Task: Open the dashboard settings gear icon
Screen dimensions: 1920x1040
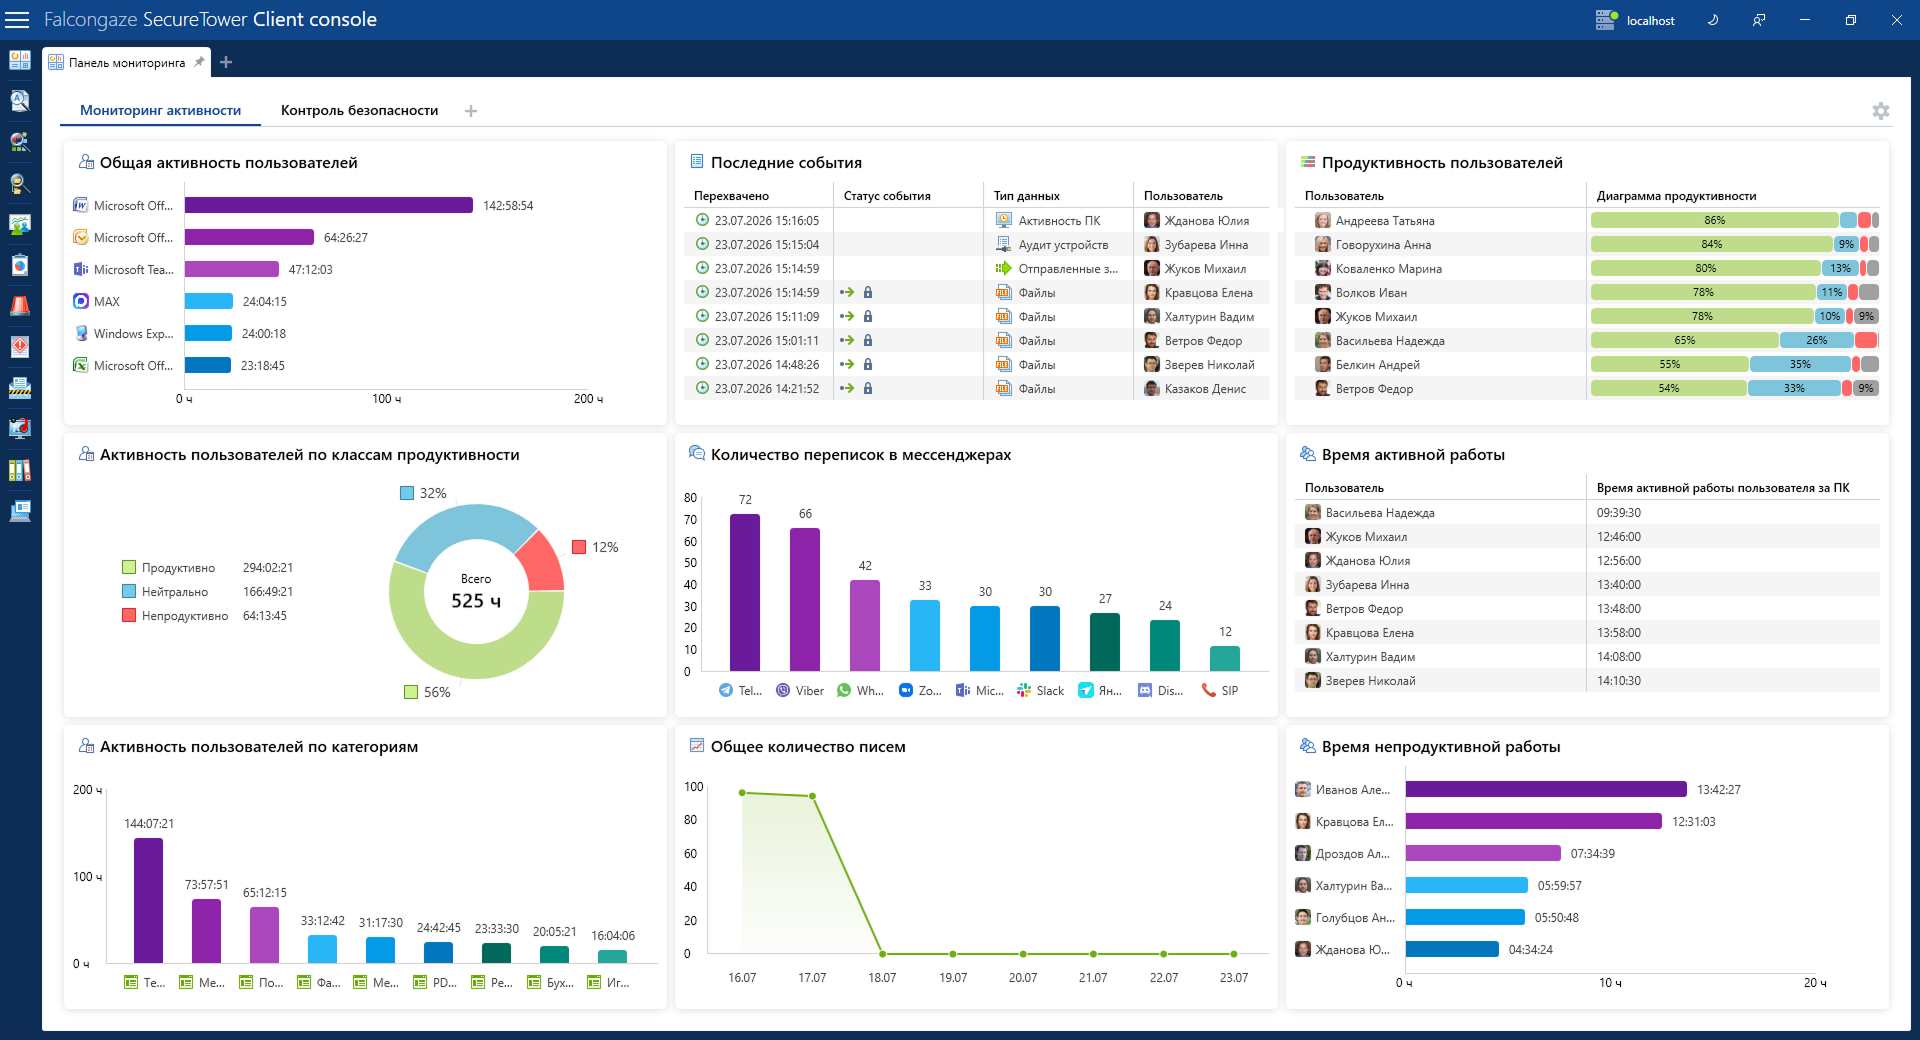Action: pos(1881,111)
